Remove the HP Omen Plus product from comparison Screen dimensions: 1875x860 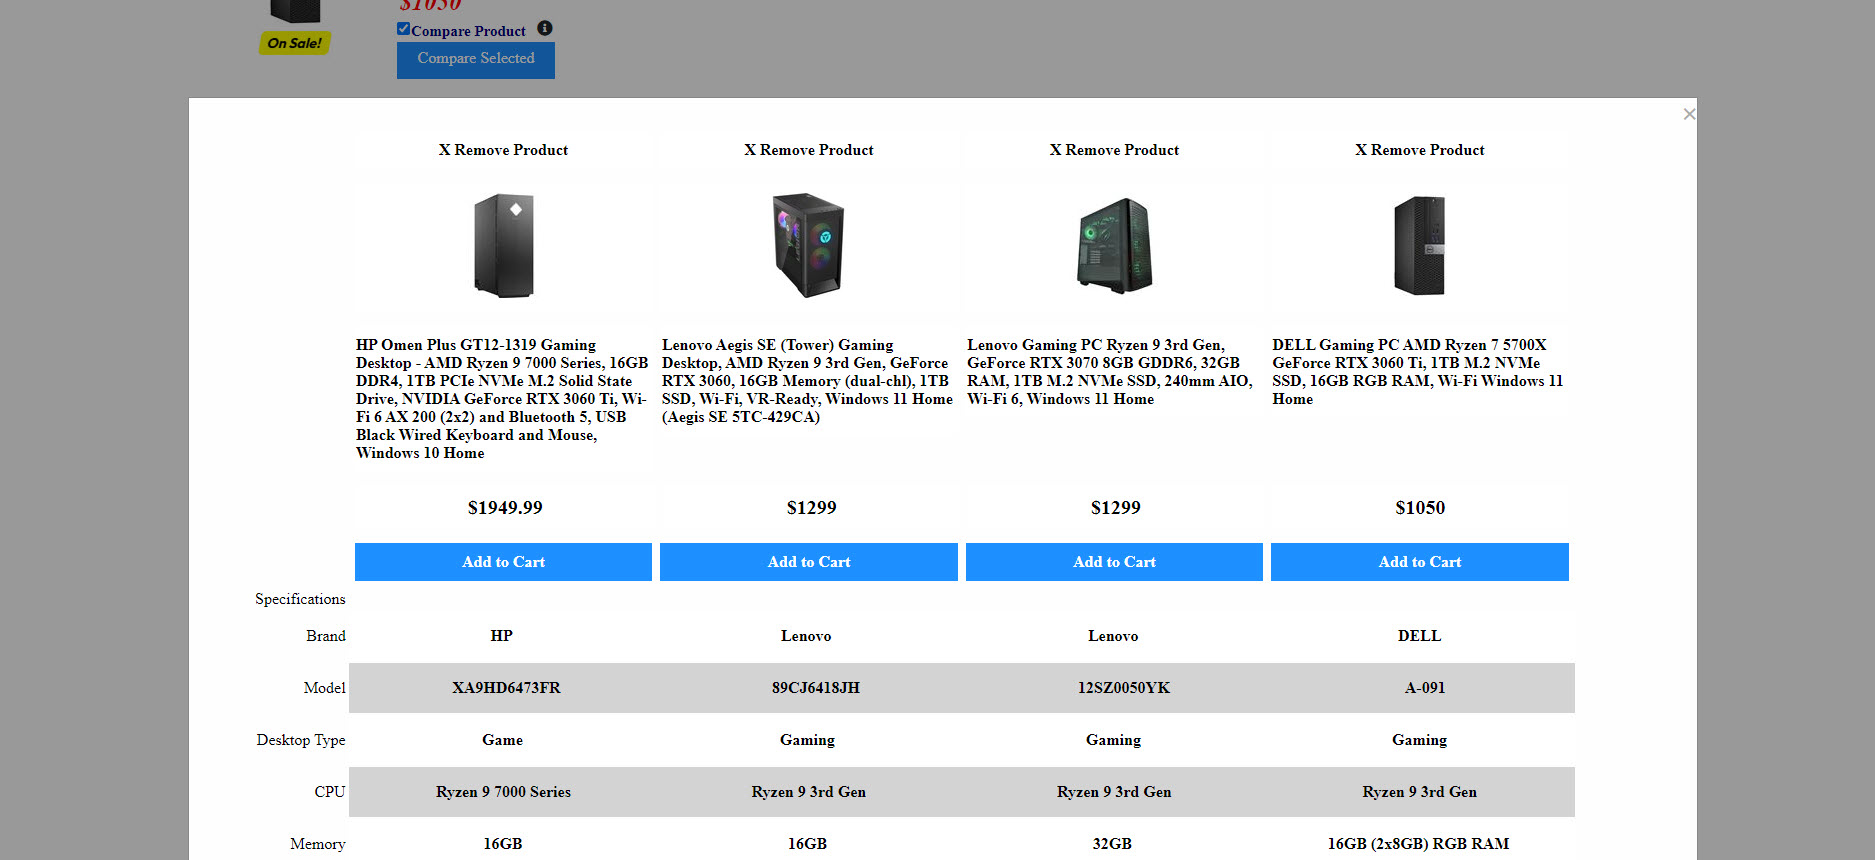(503, 150)
